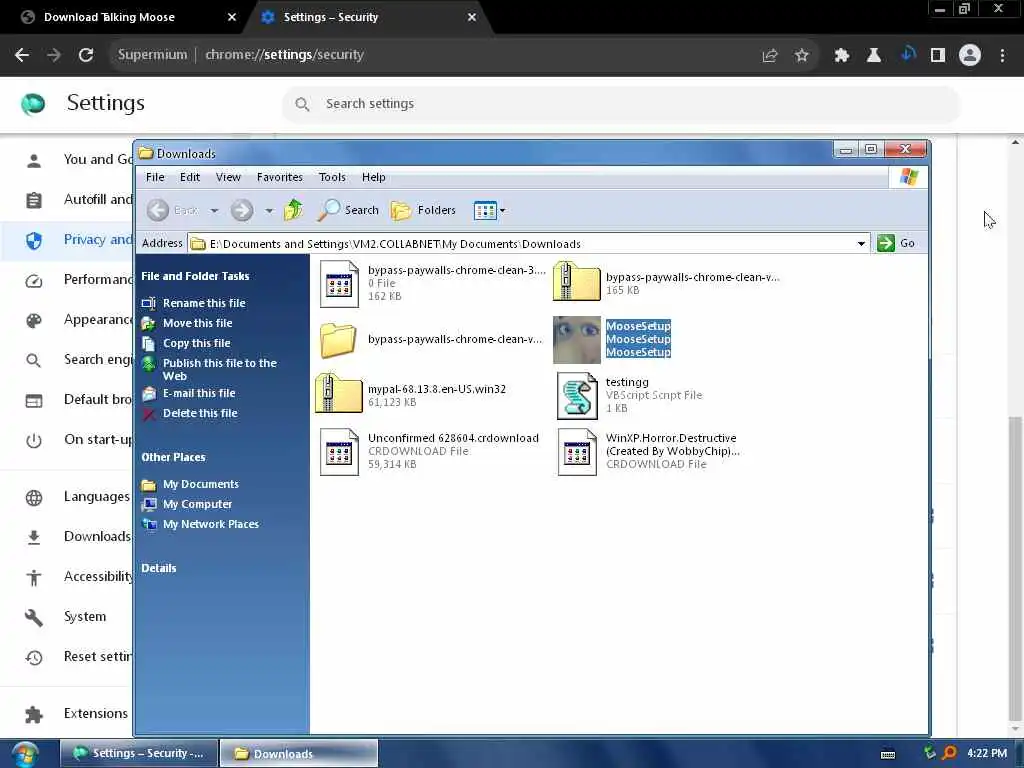Open the Tools menu
Viewport: 1024px width, 768px height.
click(x=332, y=177)
